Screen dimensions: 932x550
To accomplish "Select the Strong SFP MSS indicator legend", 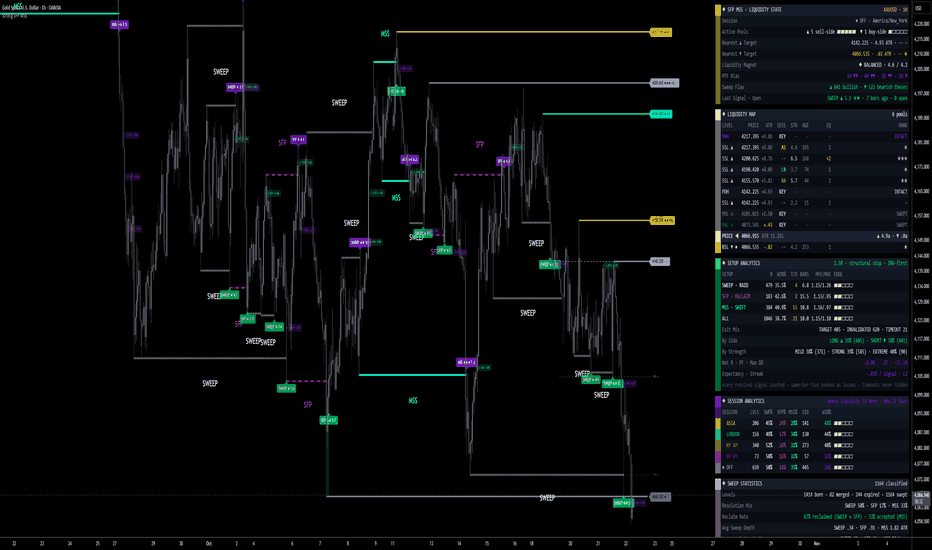I will coord(14,16).
